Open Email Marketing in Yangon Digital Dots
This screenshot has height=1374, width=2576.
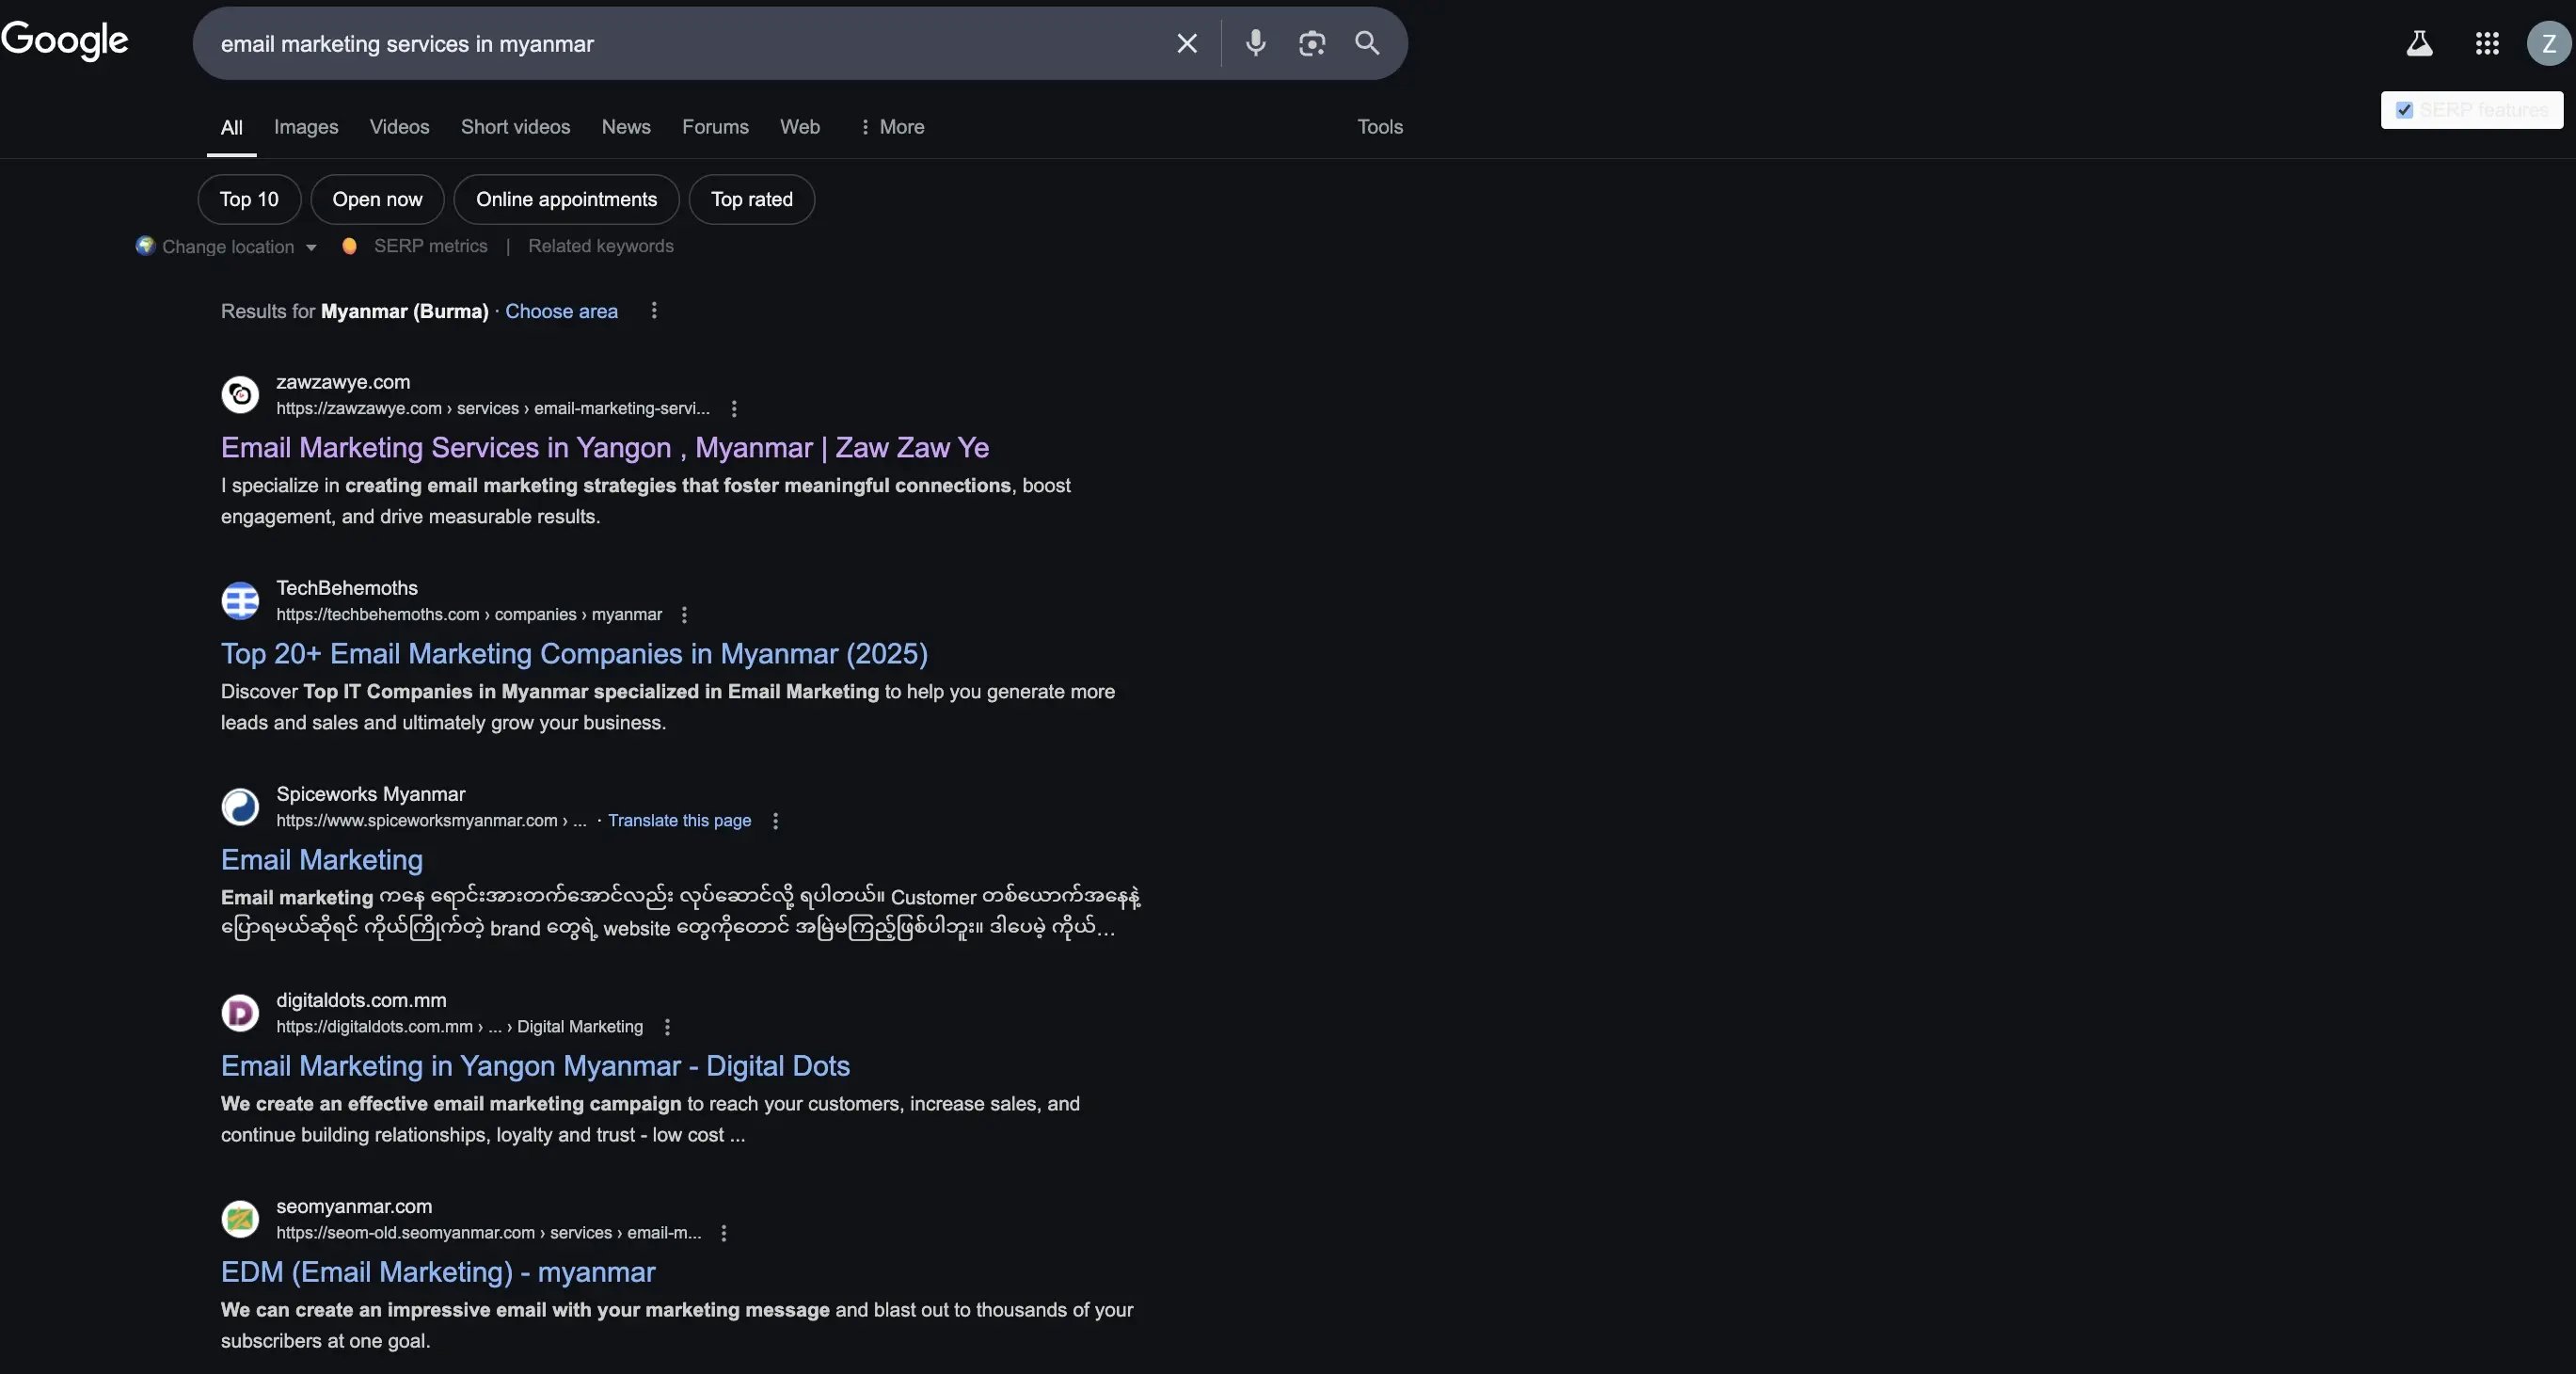pyautogui.click(x=535, y=1065)
